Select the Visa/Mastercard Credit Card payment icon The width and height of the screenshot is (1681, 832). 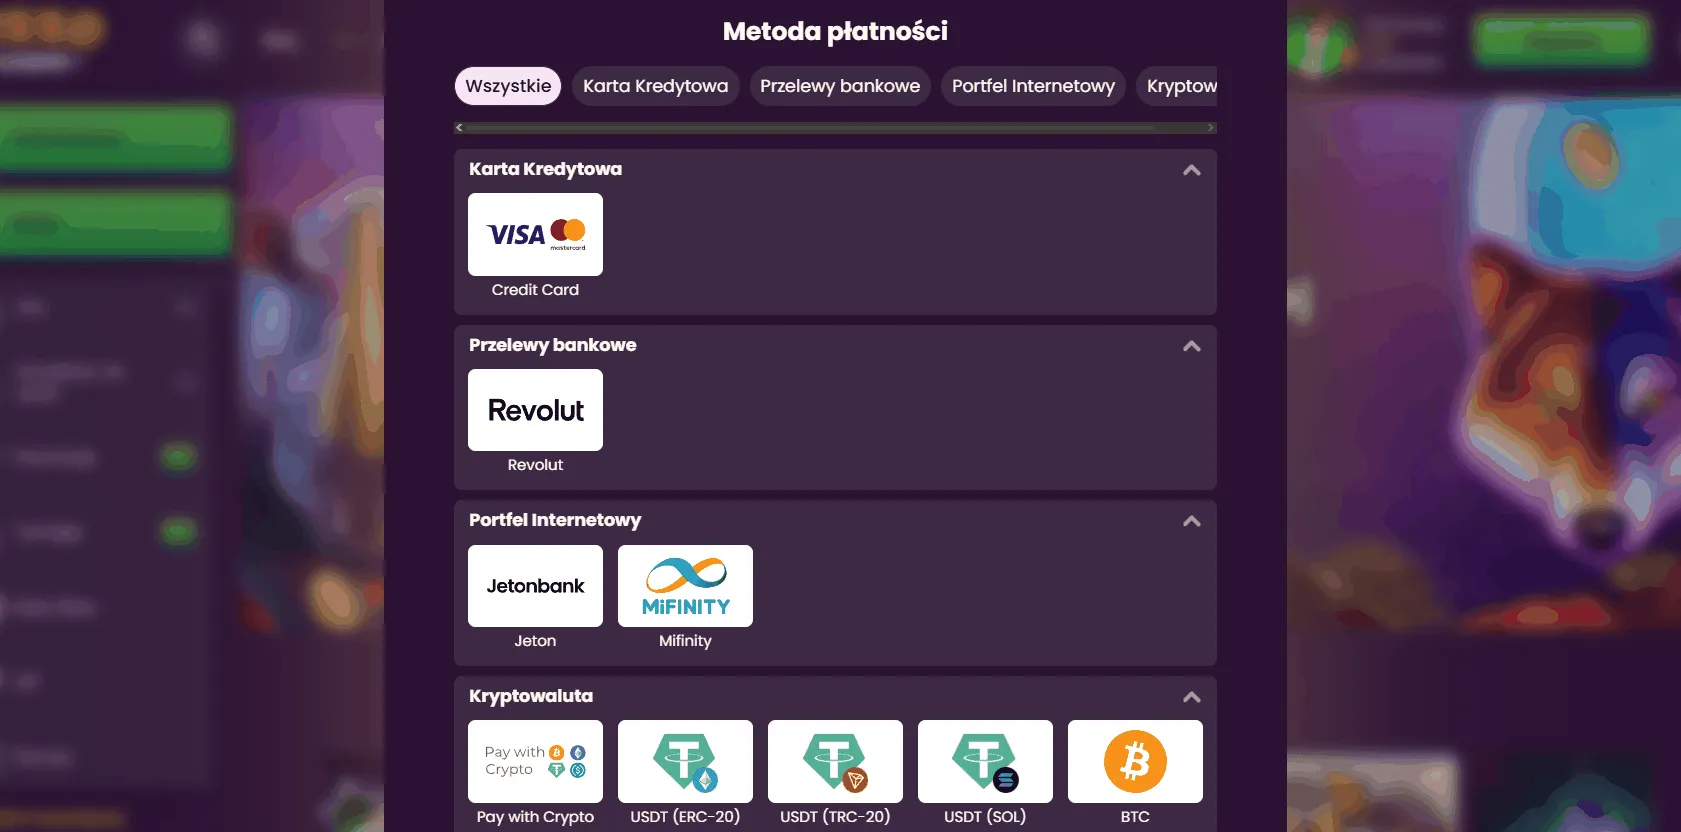coord(535,234)
